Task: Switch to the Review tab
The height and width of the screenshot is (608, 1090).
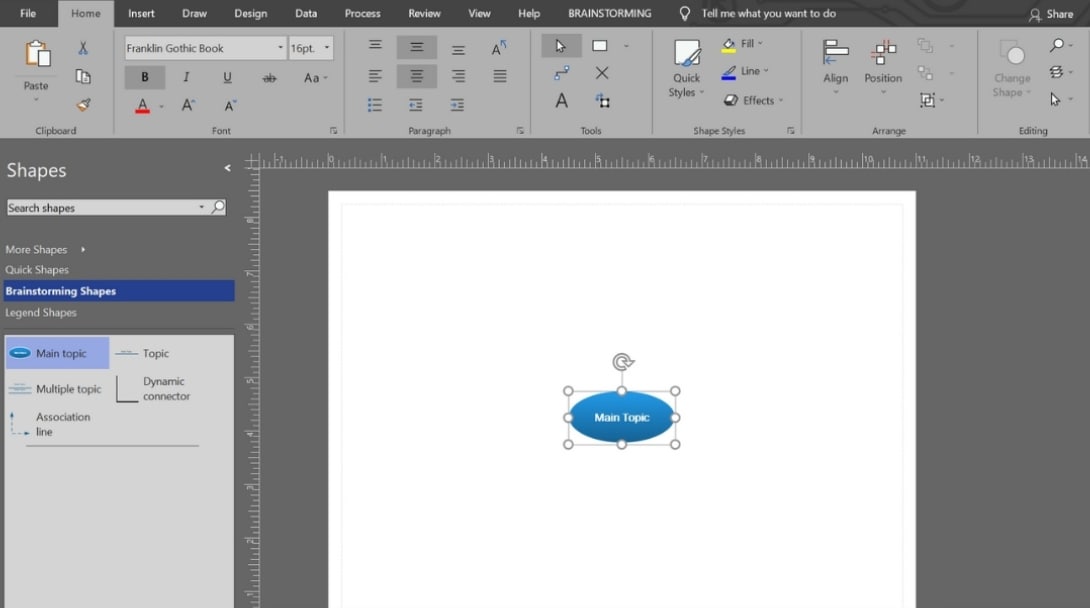Action: 424,13
